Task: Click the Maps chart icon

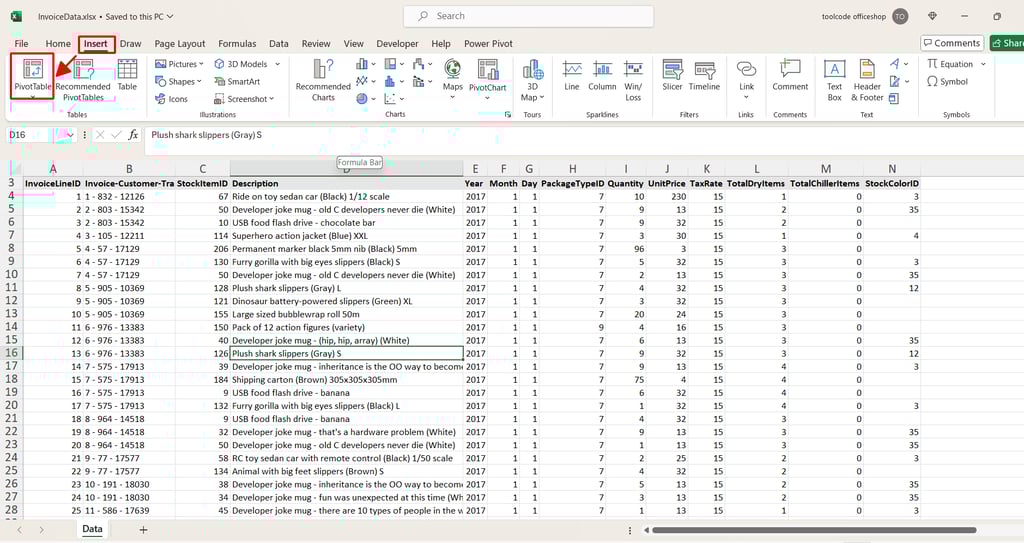Action: [453, 75]
